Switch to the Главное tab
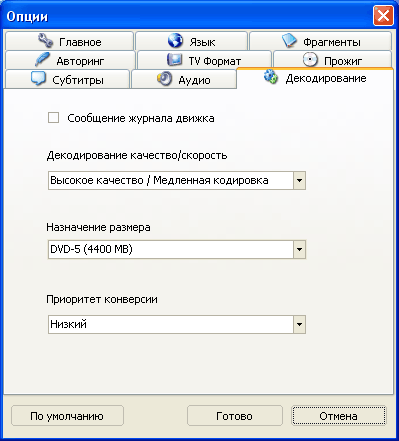399x441 pixels. pos(69,41)
